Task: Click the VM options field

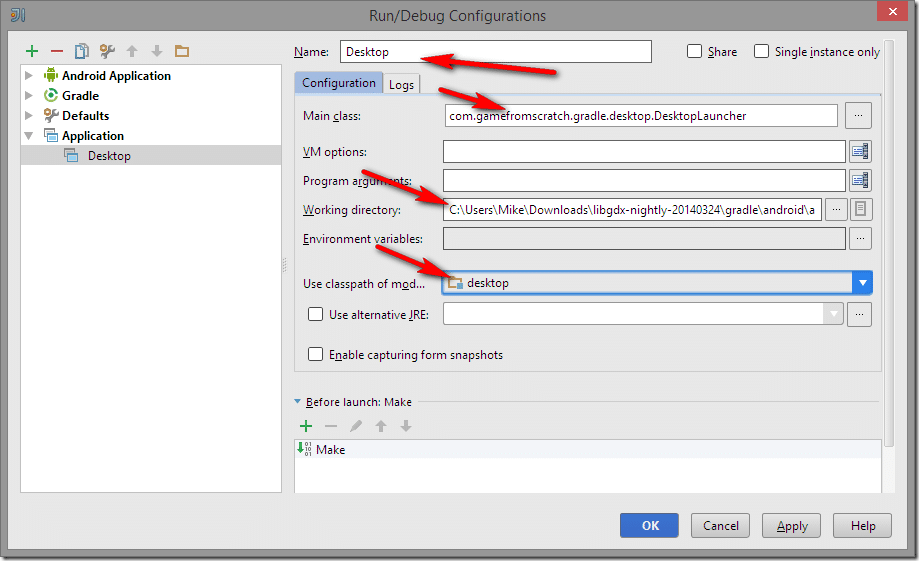Action: point(644,152)
